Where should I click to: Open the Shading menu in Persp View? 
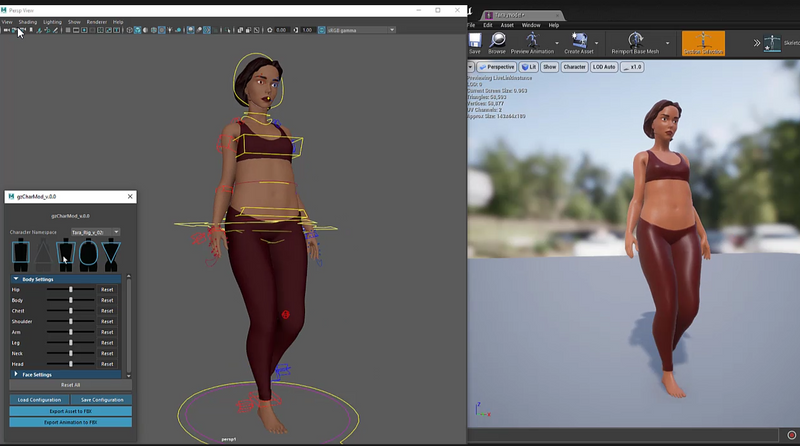[27, 21]
